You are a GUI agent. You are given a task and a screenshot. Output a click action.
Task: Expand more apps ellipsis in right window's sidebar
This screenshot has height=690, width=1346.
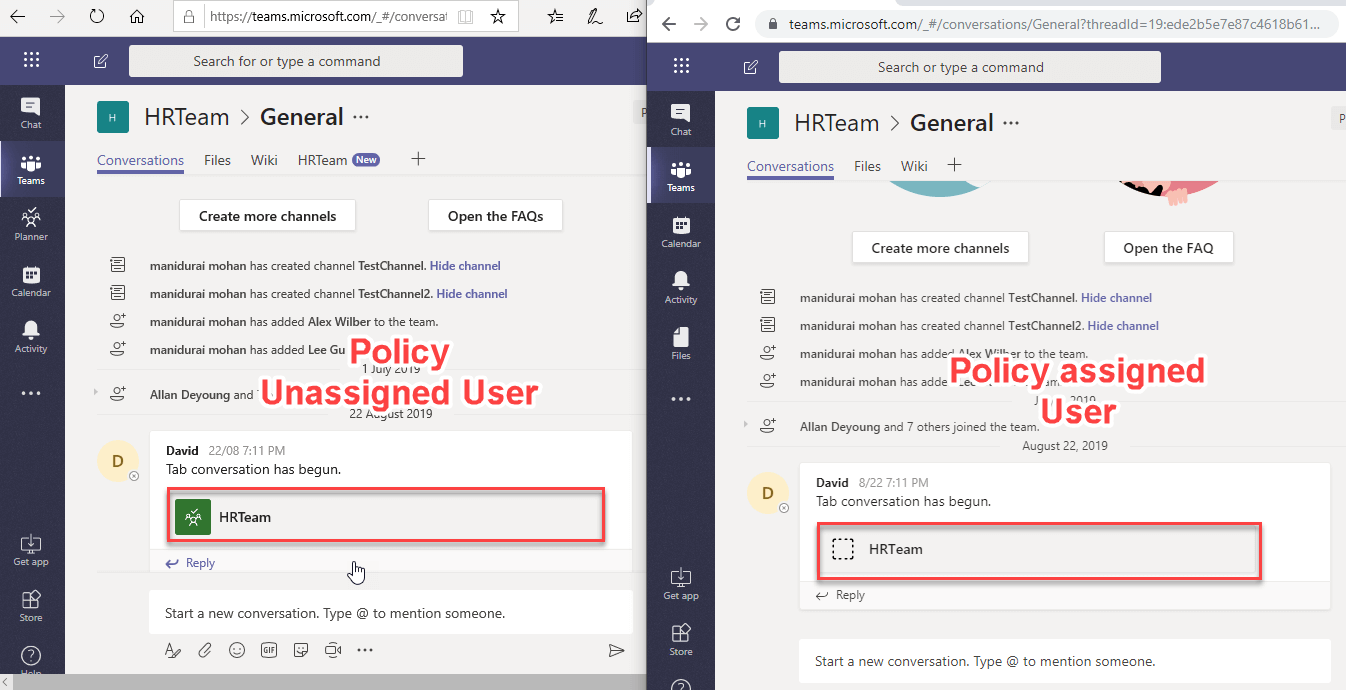pyautogui.click(x=681, y=399)
